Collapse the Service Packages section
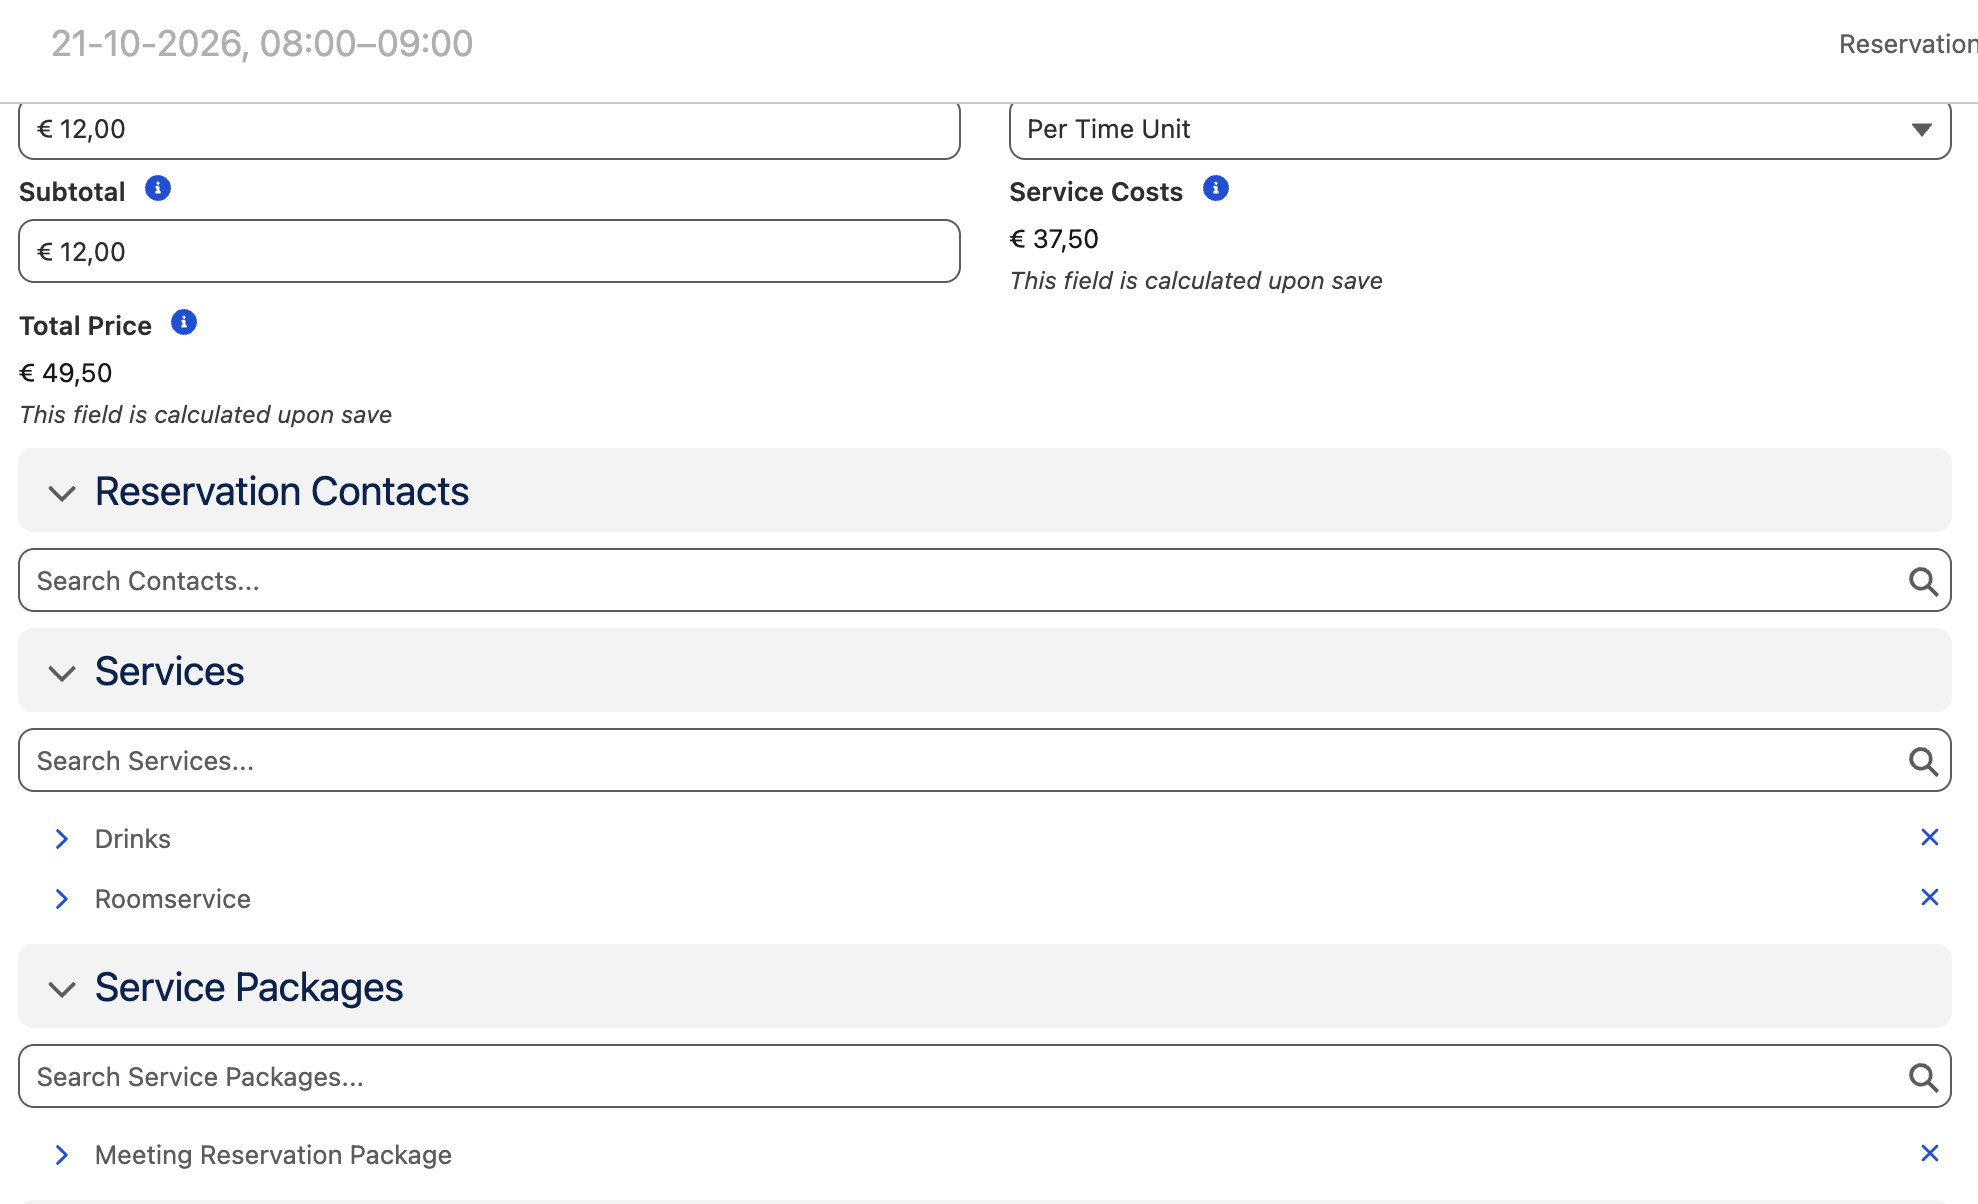Viewport: 1978px width, 1204px height. pos(62,989)
